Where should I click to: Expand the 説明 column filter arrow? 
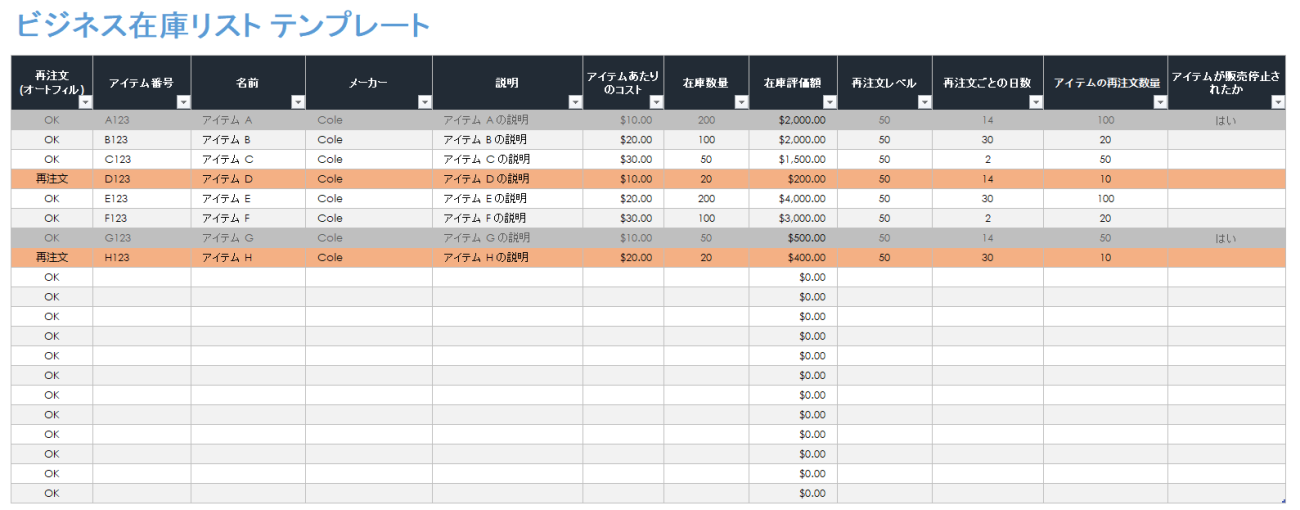575,102
